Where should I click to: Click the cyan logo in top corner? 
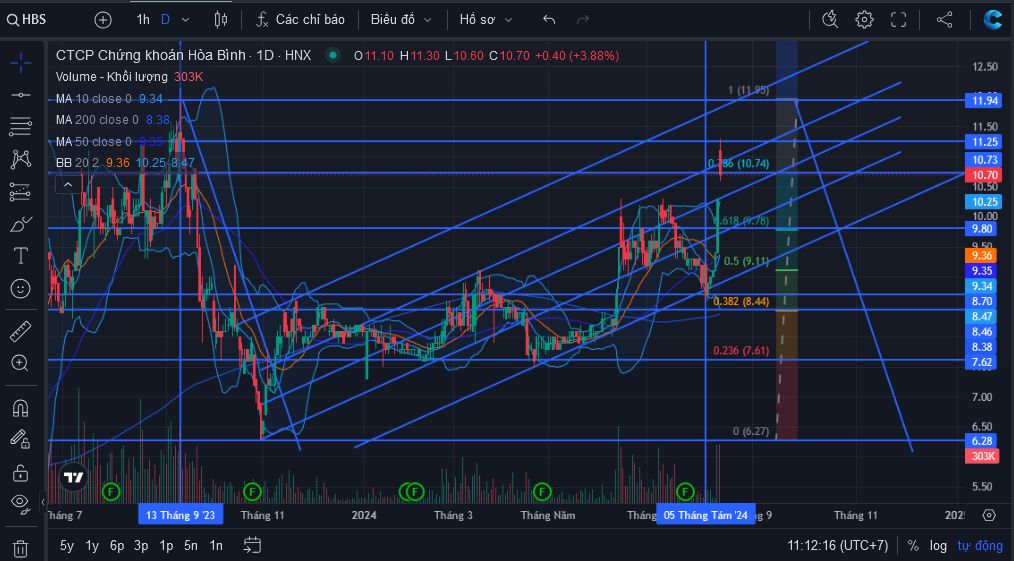point(993,19)
